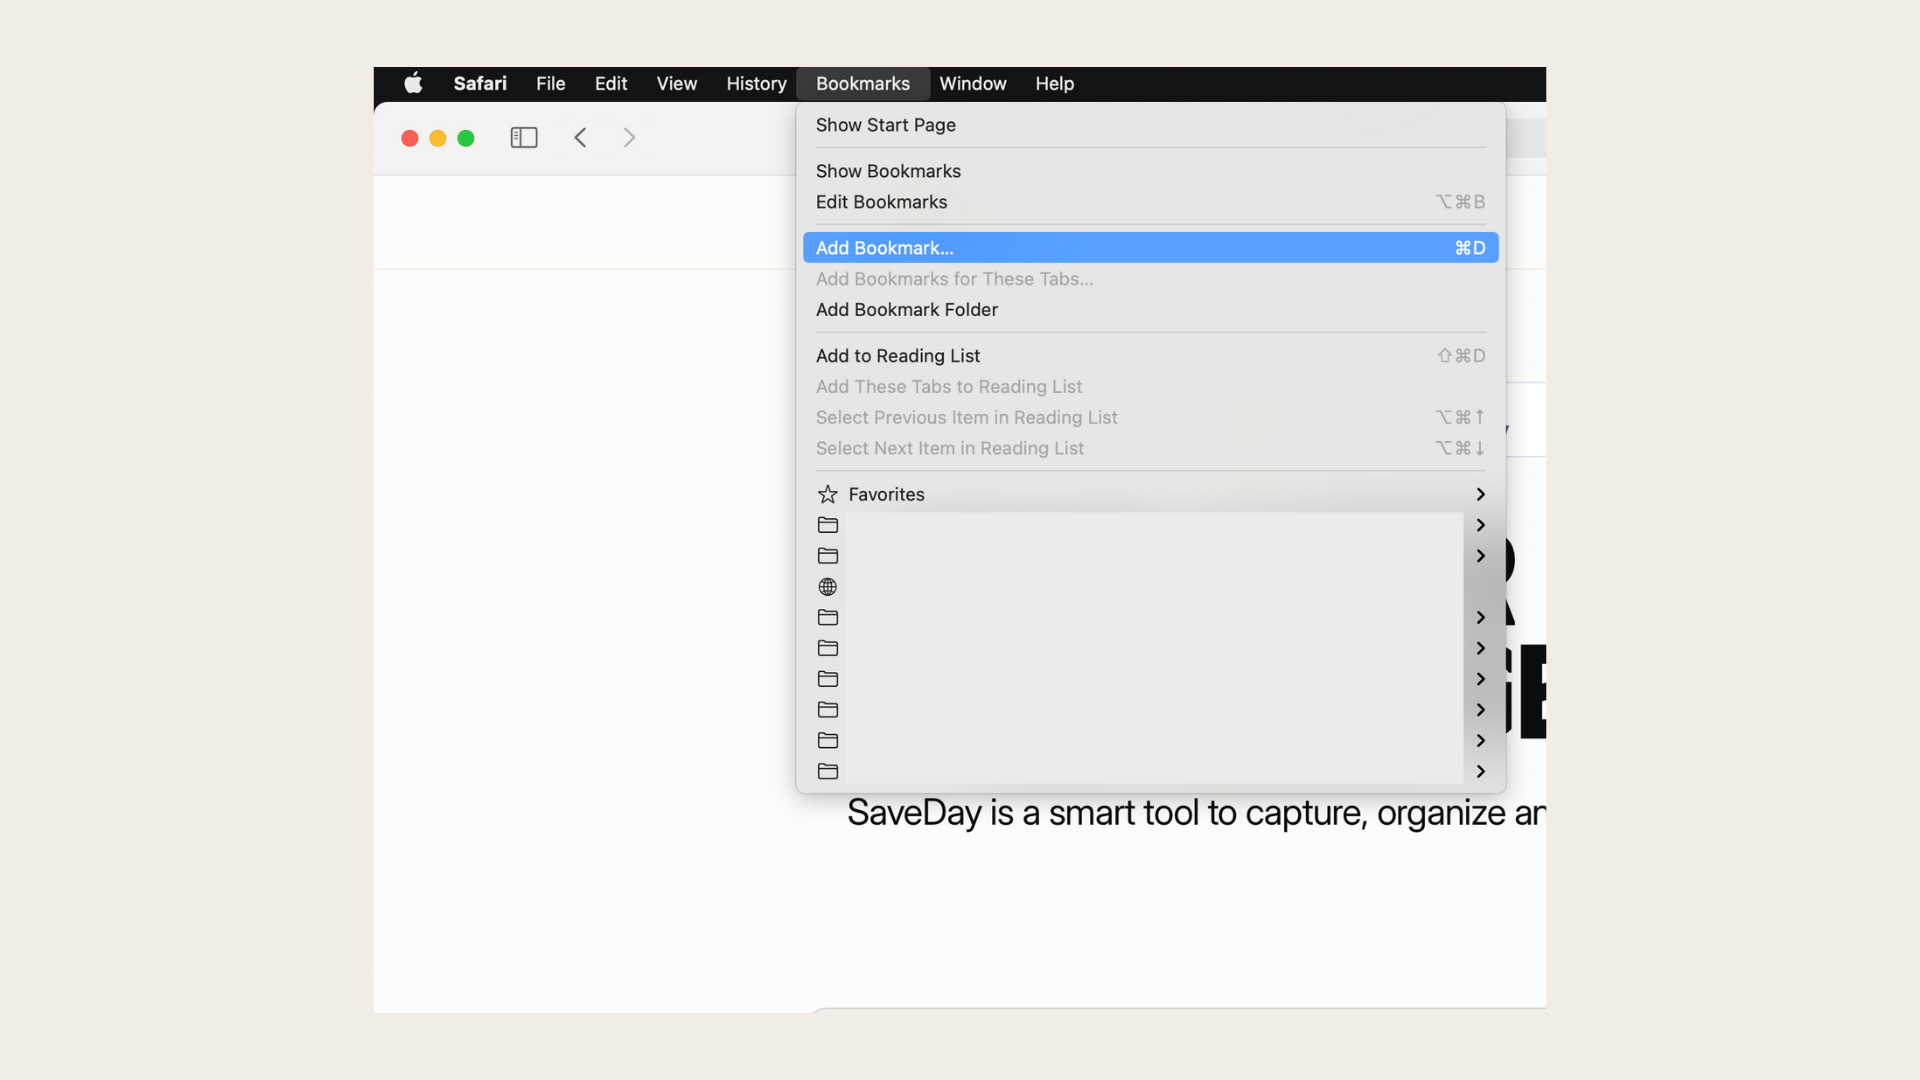Go forward with the forward arrow
Image resolution: width=1920 pixels, height=1080 pixels.
[x=629, y=138]
